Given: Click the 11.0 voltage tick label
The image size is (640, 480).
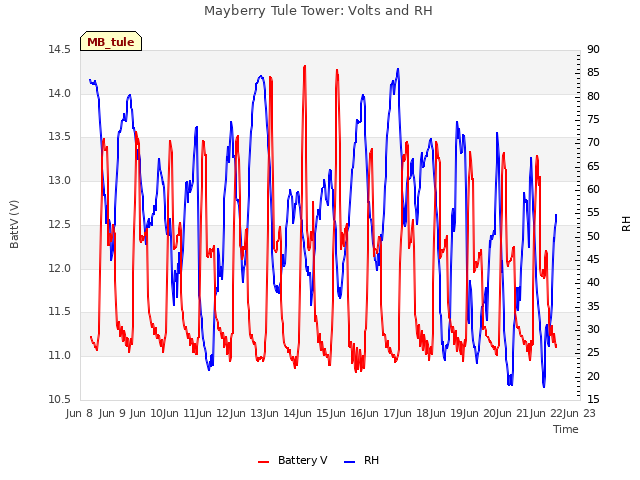Looking at the screenshot, I should coord(59,356).
